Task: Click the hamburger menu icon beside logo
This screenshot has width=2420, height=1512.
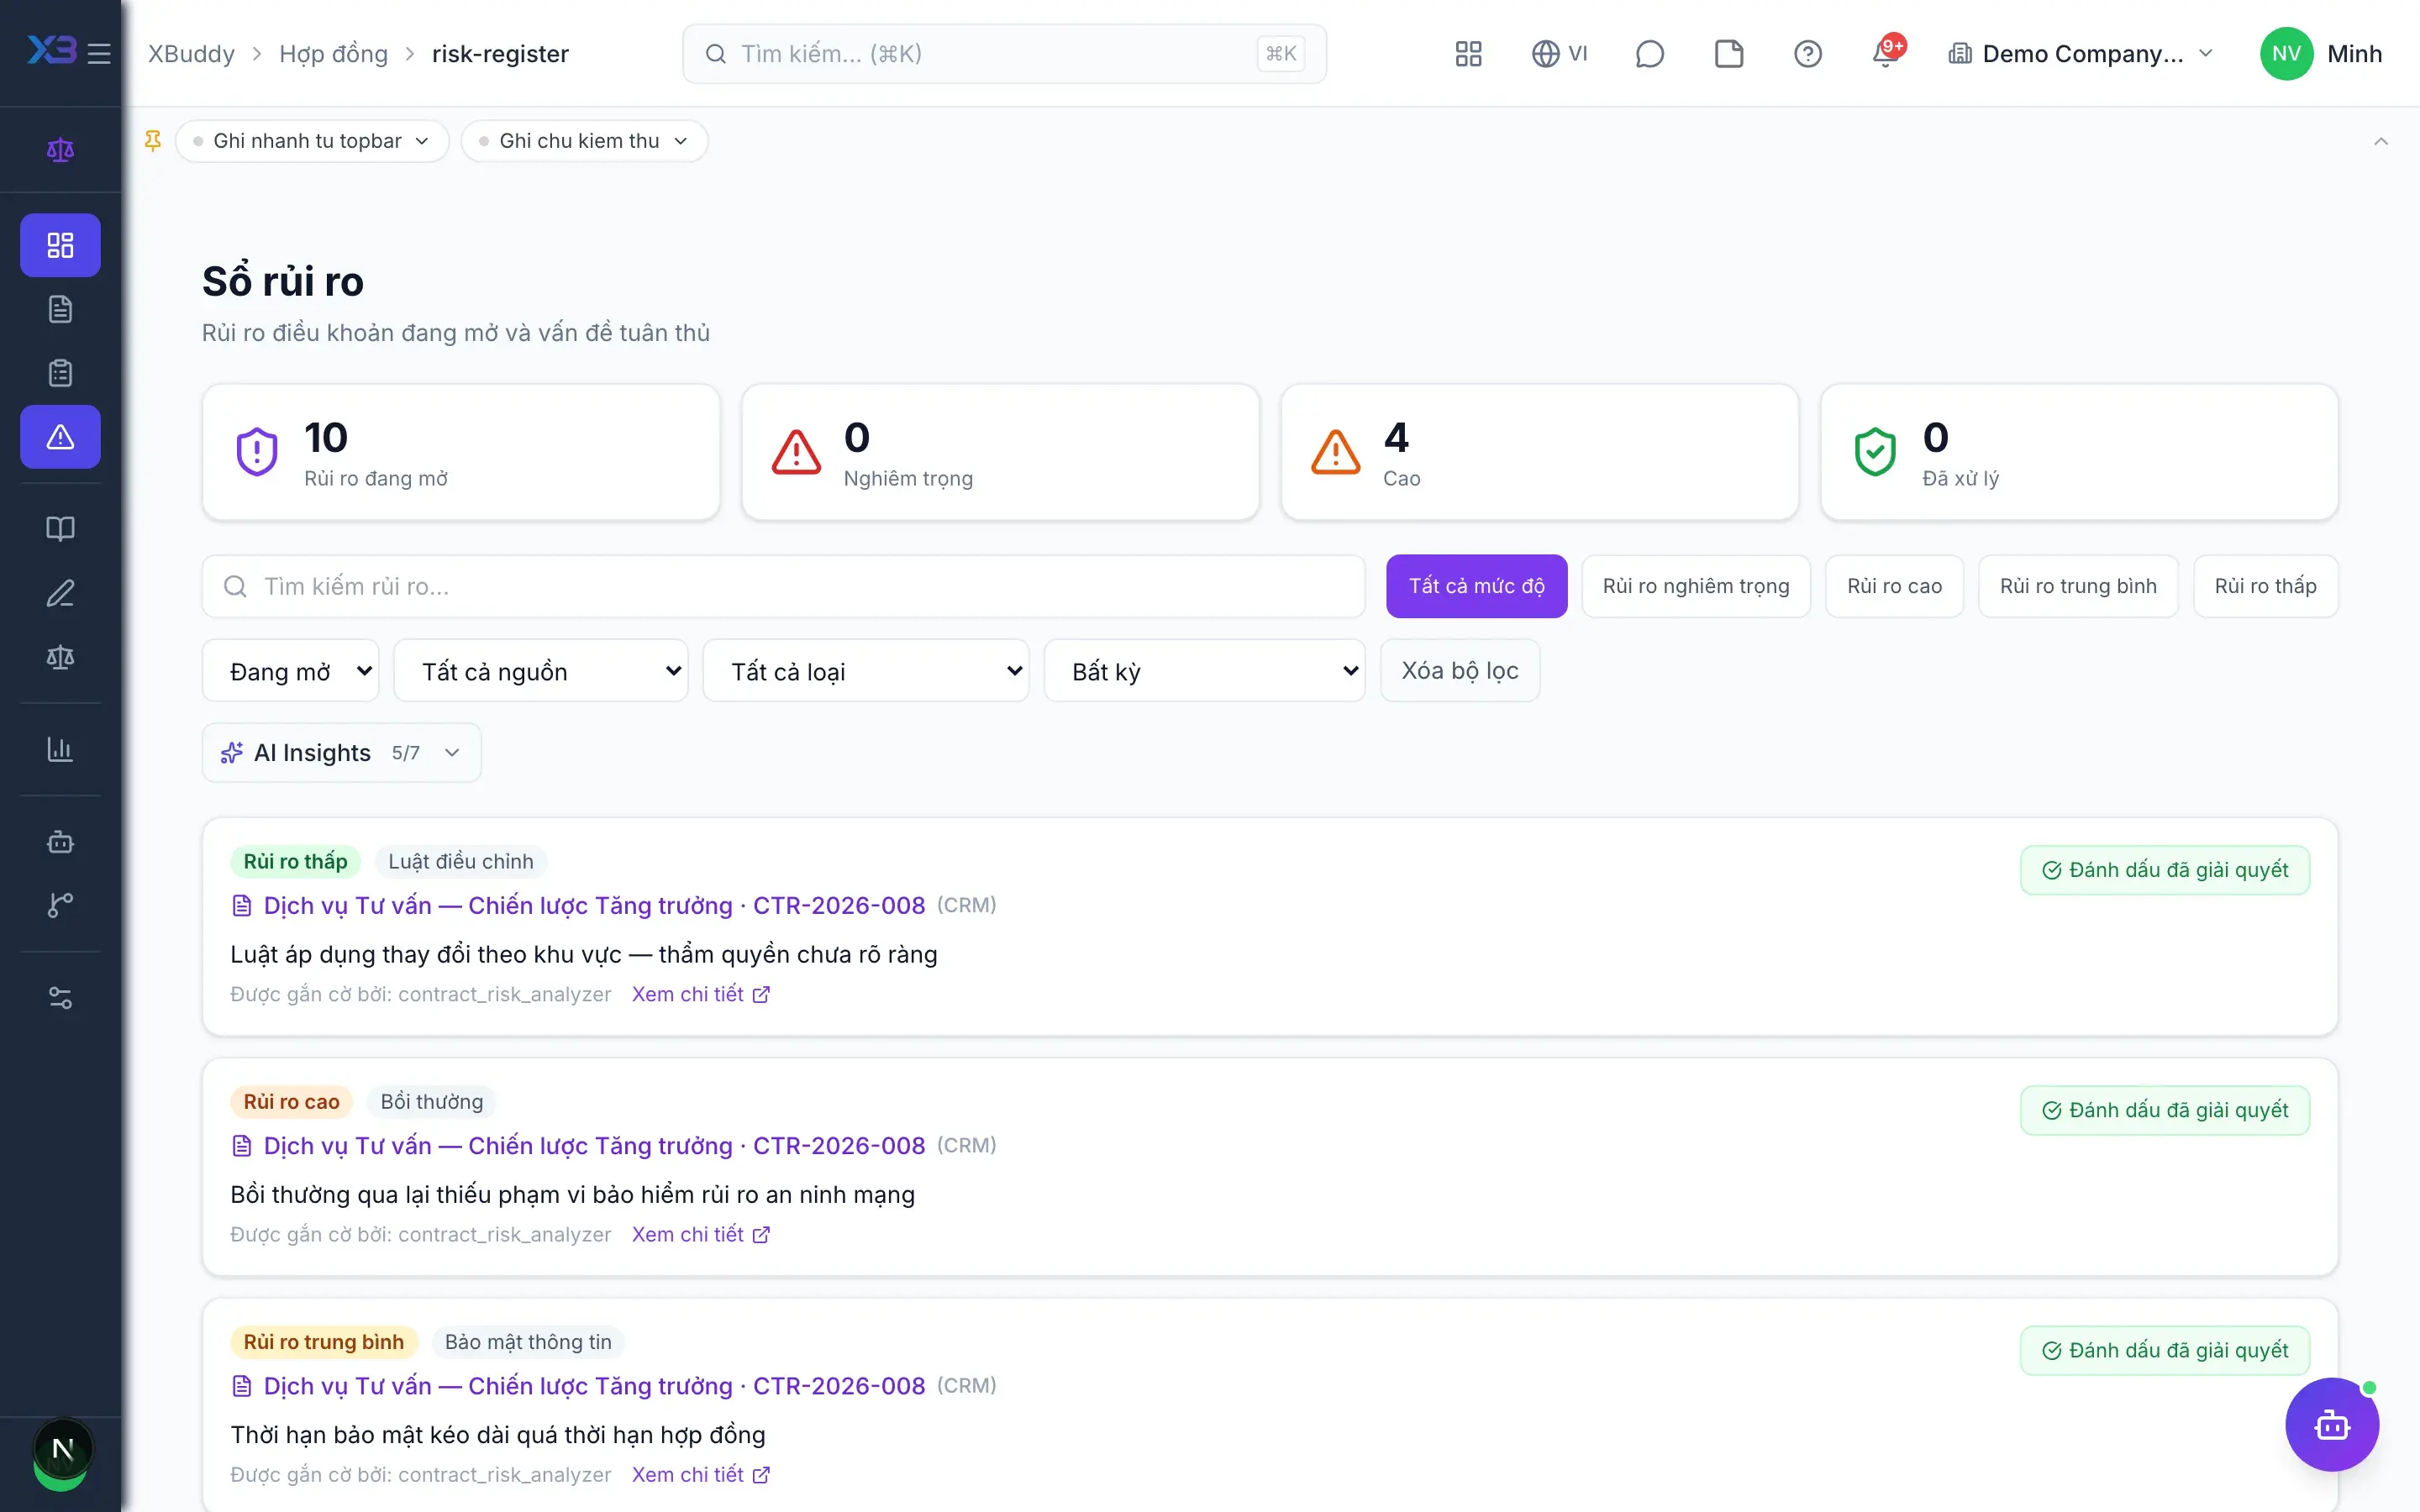Action: pyautogui.click(x=99, y=53)
